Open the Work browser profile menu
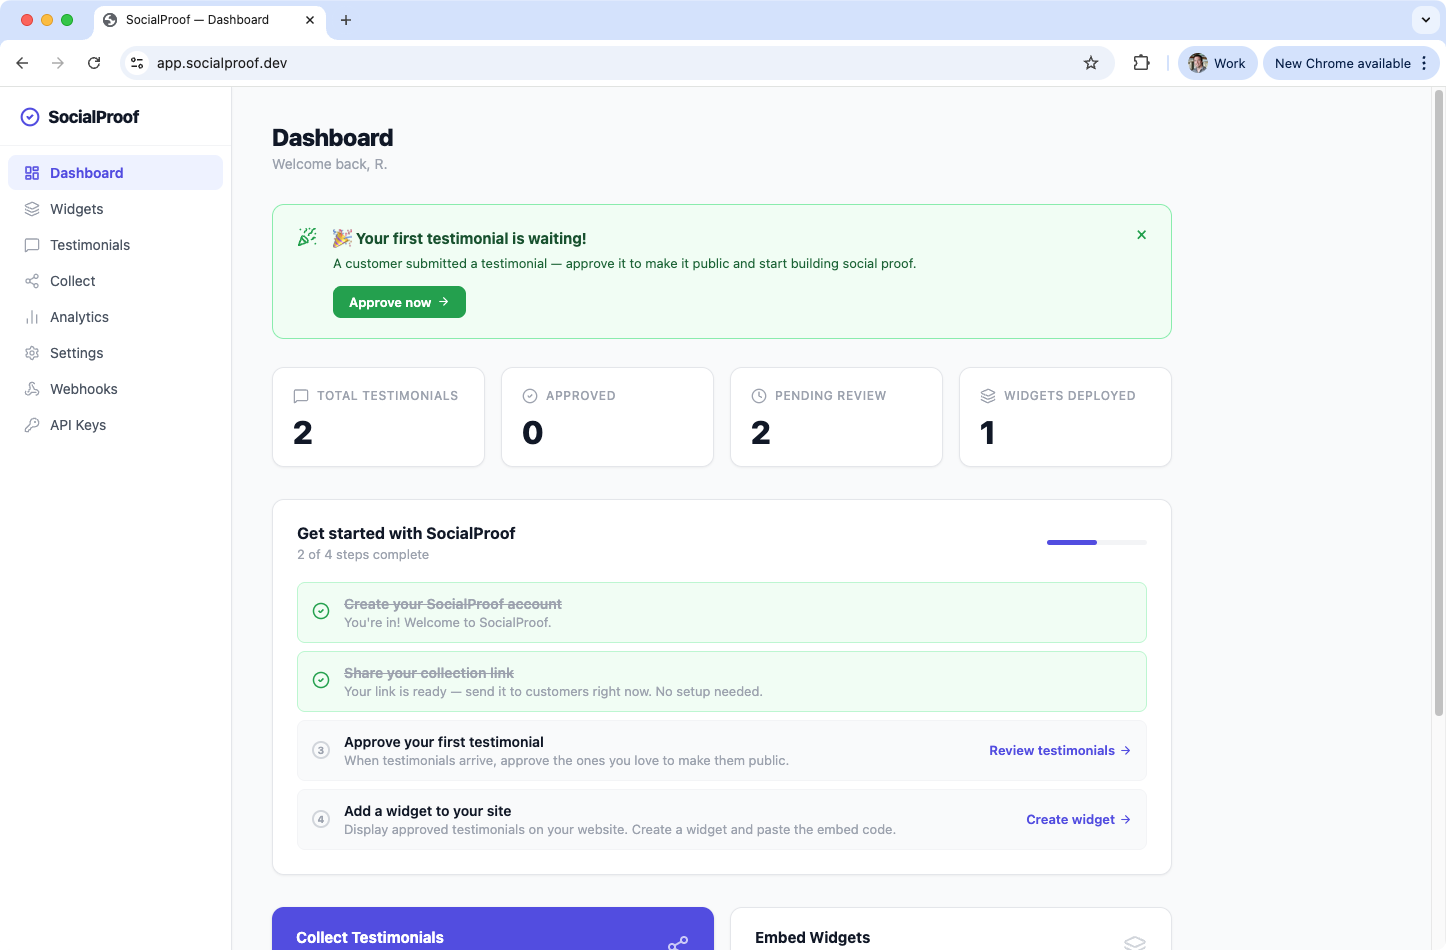 [1217, 62]
